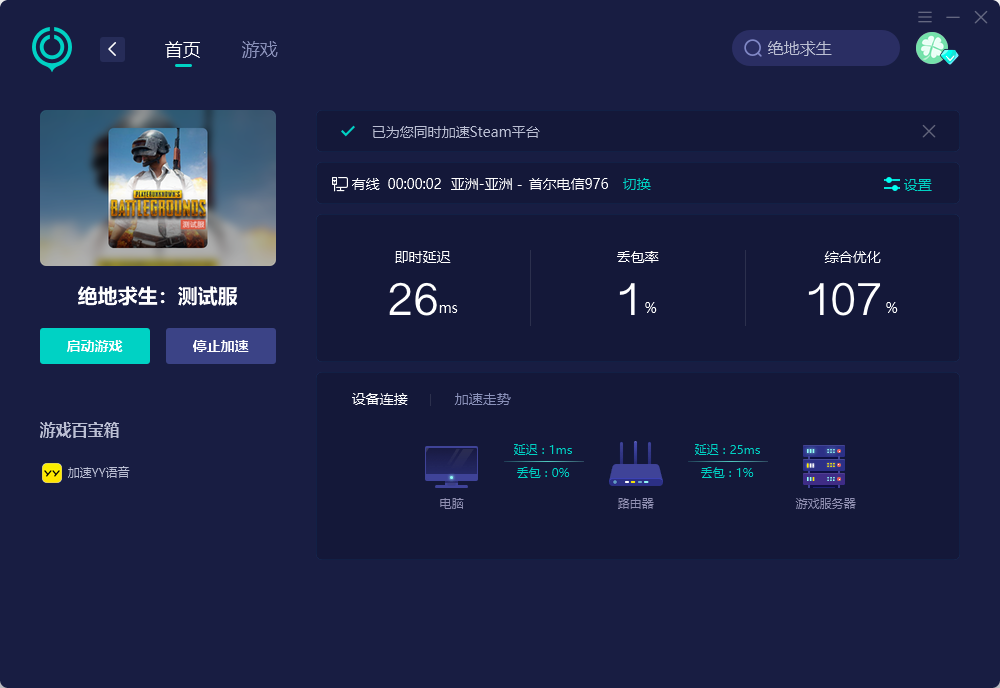
Task: Minimize the accelerator window
Action: coord(953,17)
